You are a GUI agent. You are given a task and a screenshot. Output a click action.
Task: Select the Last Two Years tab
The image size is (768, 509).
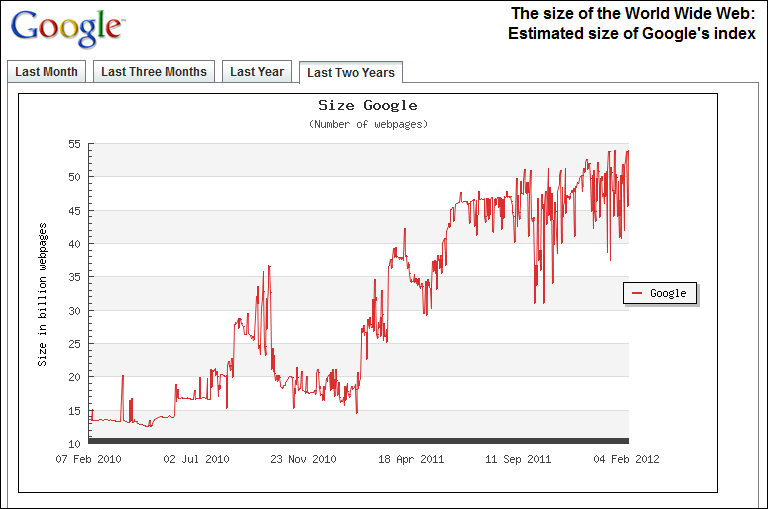coord(350,72)
